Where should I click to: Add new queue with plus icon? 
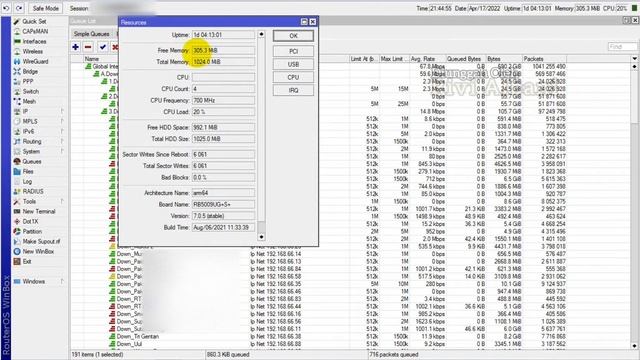(x=76, y=47)
